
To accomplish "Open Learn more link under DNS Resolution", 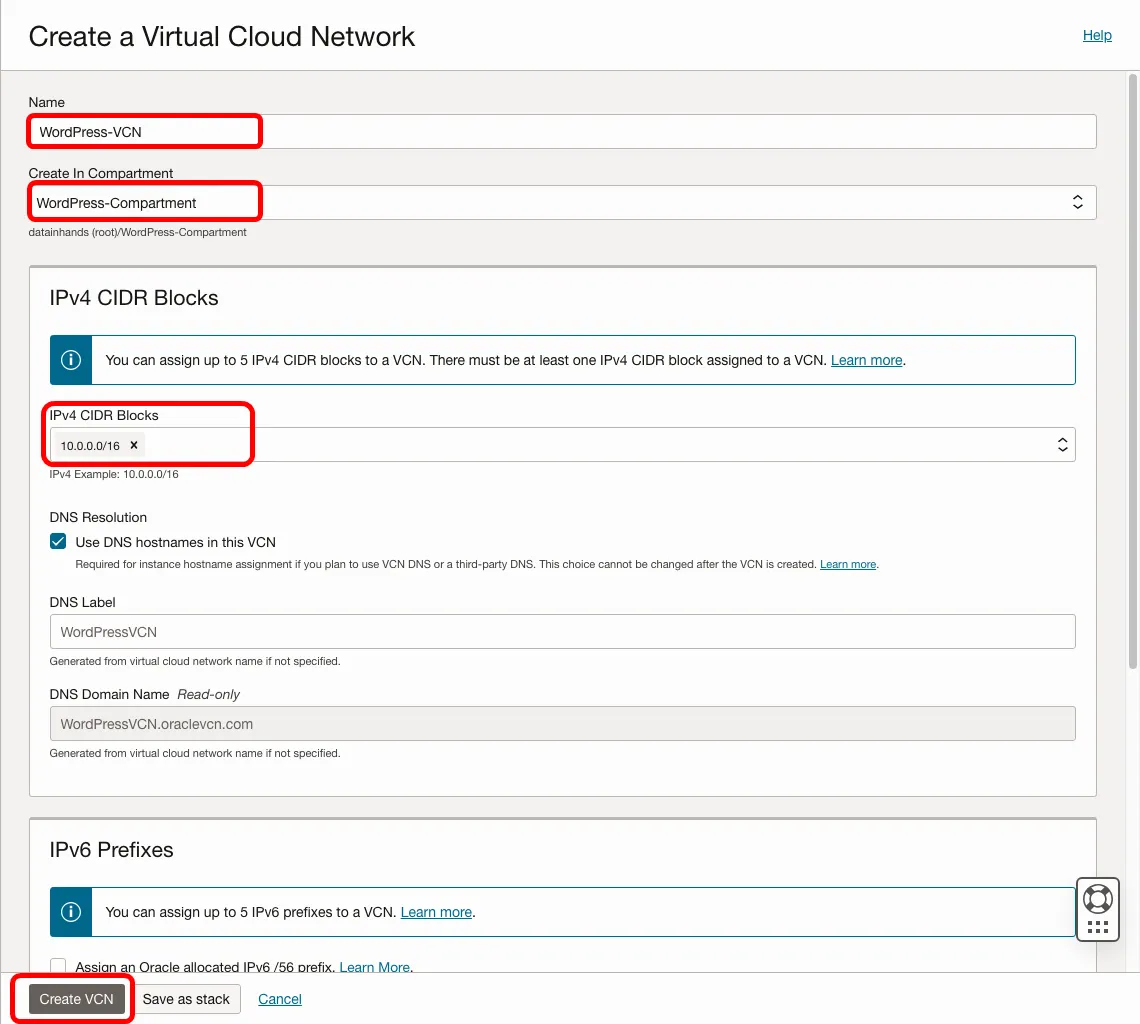I will (848, 564).
